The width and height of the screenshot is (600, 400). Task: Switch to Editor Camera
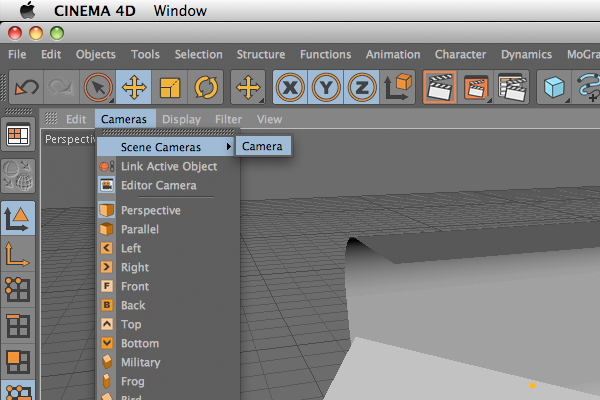(x=168, y=186)
